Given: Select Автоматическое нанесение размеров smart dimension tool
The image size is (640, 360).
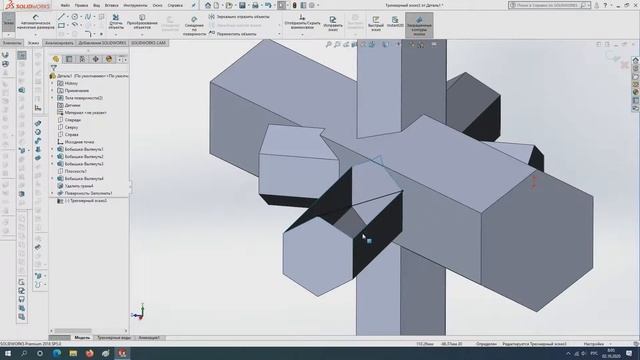Looking at the screenshot, I should tap(36, 22).
